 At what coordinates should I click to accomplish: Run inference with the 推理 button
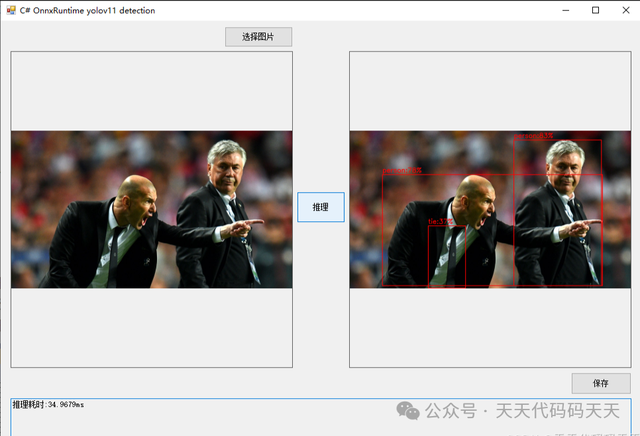321,207
